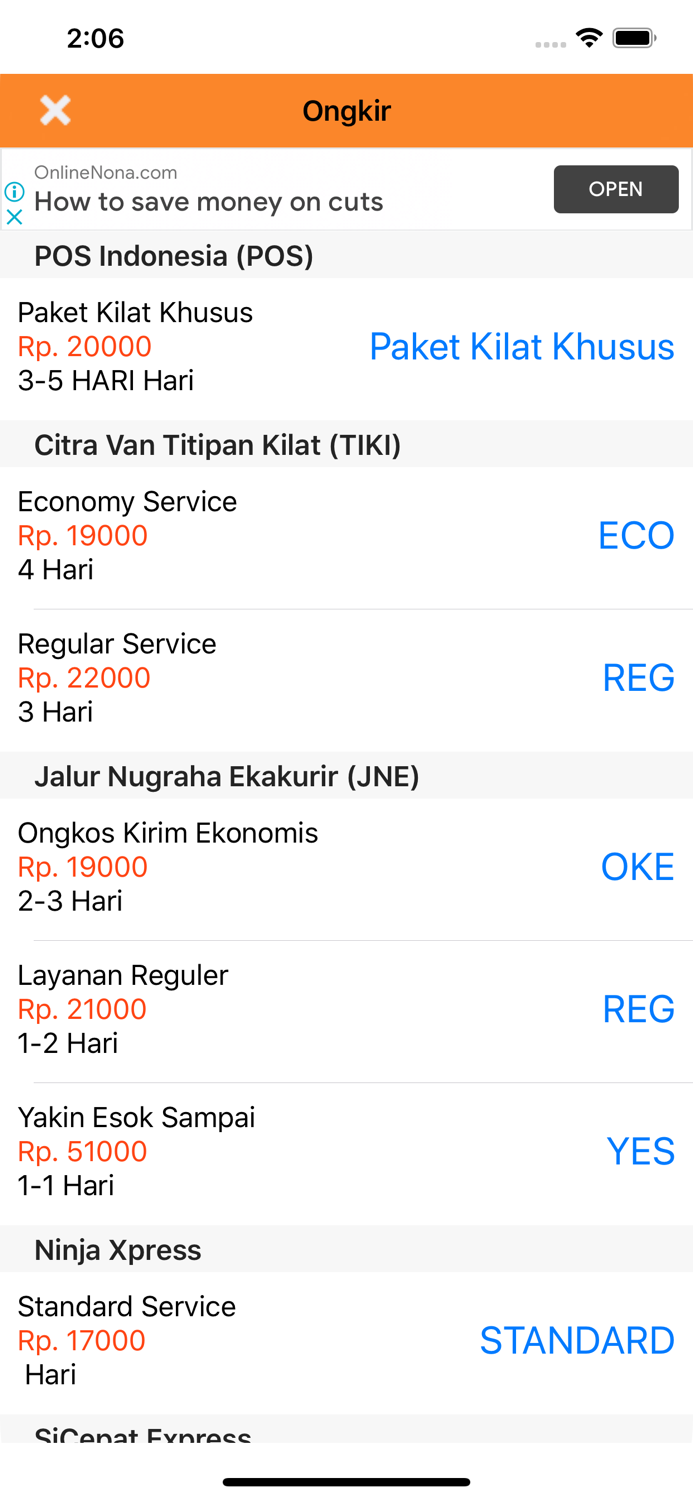Viewport: 693px width, 1500px height.
Task: Tap the home indicator bar at the bottom
Action: point(346,1482)
